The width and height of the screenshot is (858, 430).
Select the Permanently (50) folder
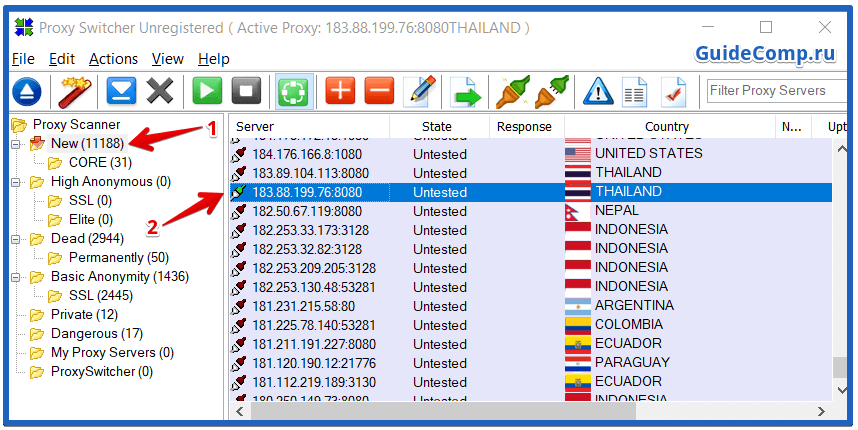[x=119, y=257]
